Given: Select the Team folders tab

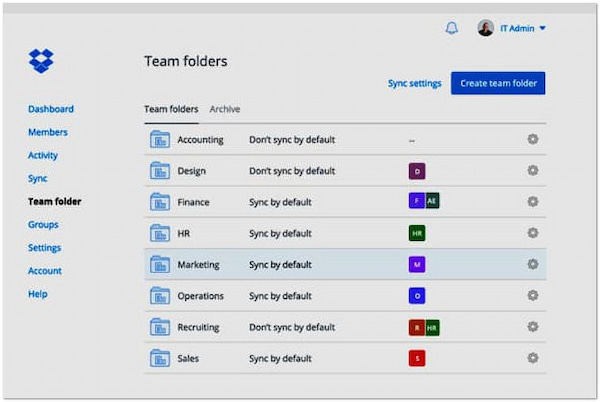Looking at the screenshot, I should (x=171, y=109).
